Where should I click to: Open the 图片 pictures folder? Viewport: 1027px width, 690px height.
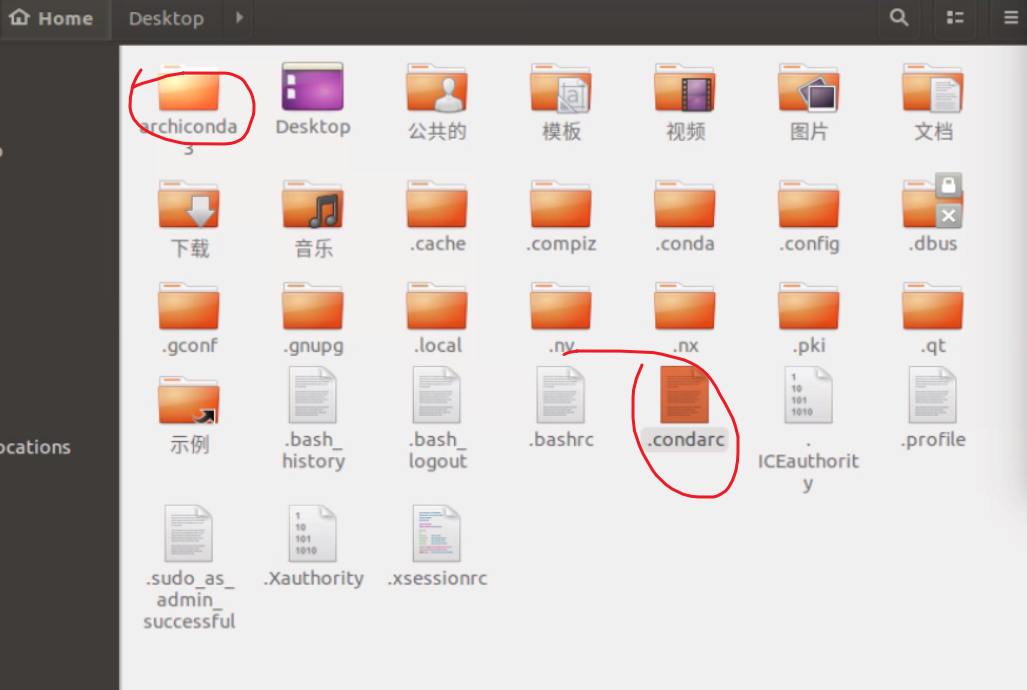(x=809, y=88)
